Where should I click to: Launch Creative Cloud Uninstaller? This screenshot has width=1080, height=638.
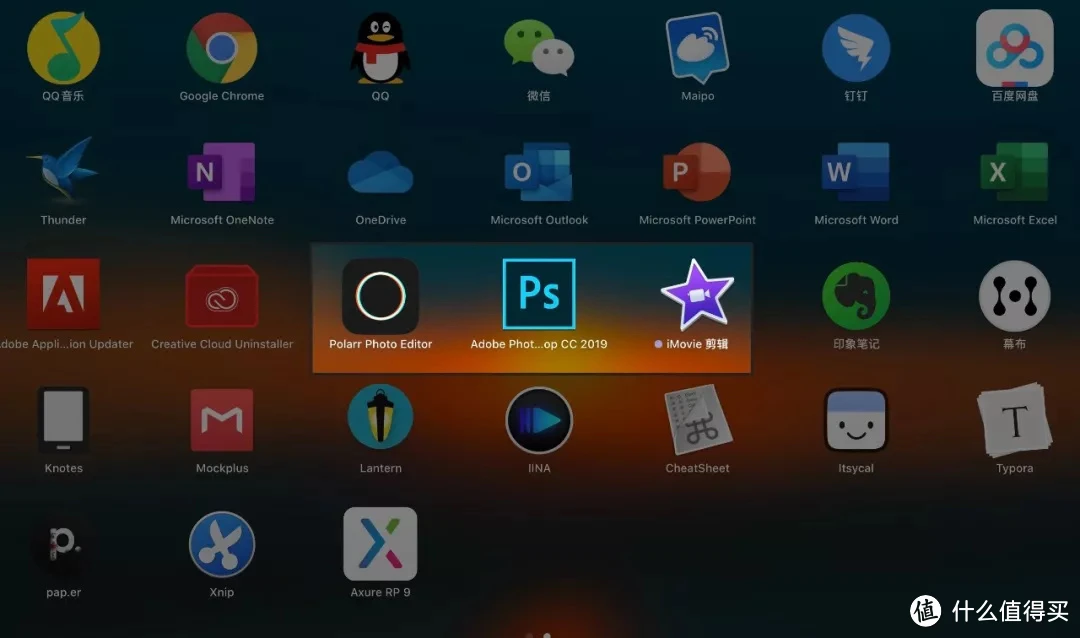(x=222, y=296)
